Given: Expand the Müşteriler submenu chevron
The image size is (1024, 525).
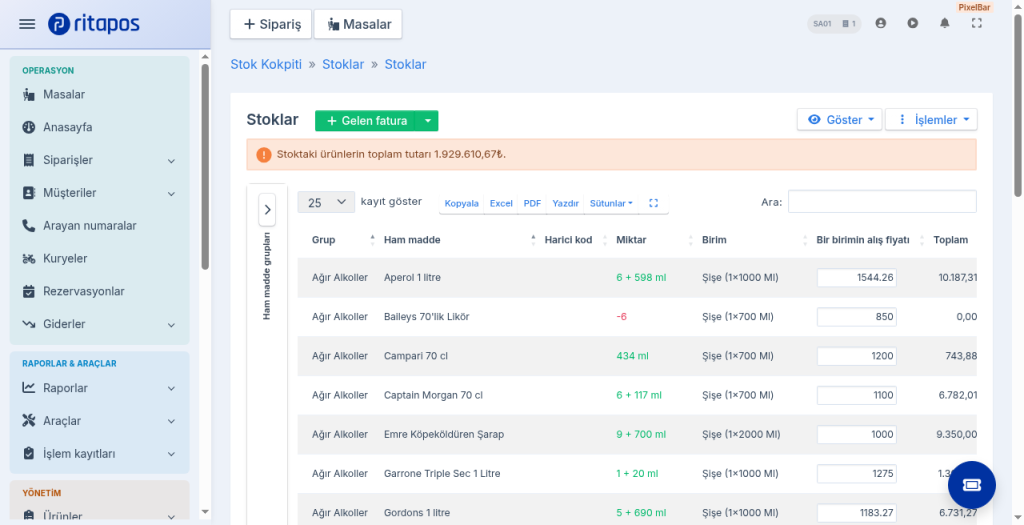Looking at the screenshot, I should coord(171,193).
